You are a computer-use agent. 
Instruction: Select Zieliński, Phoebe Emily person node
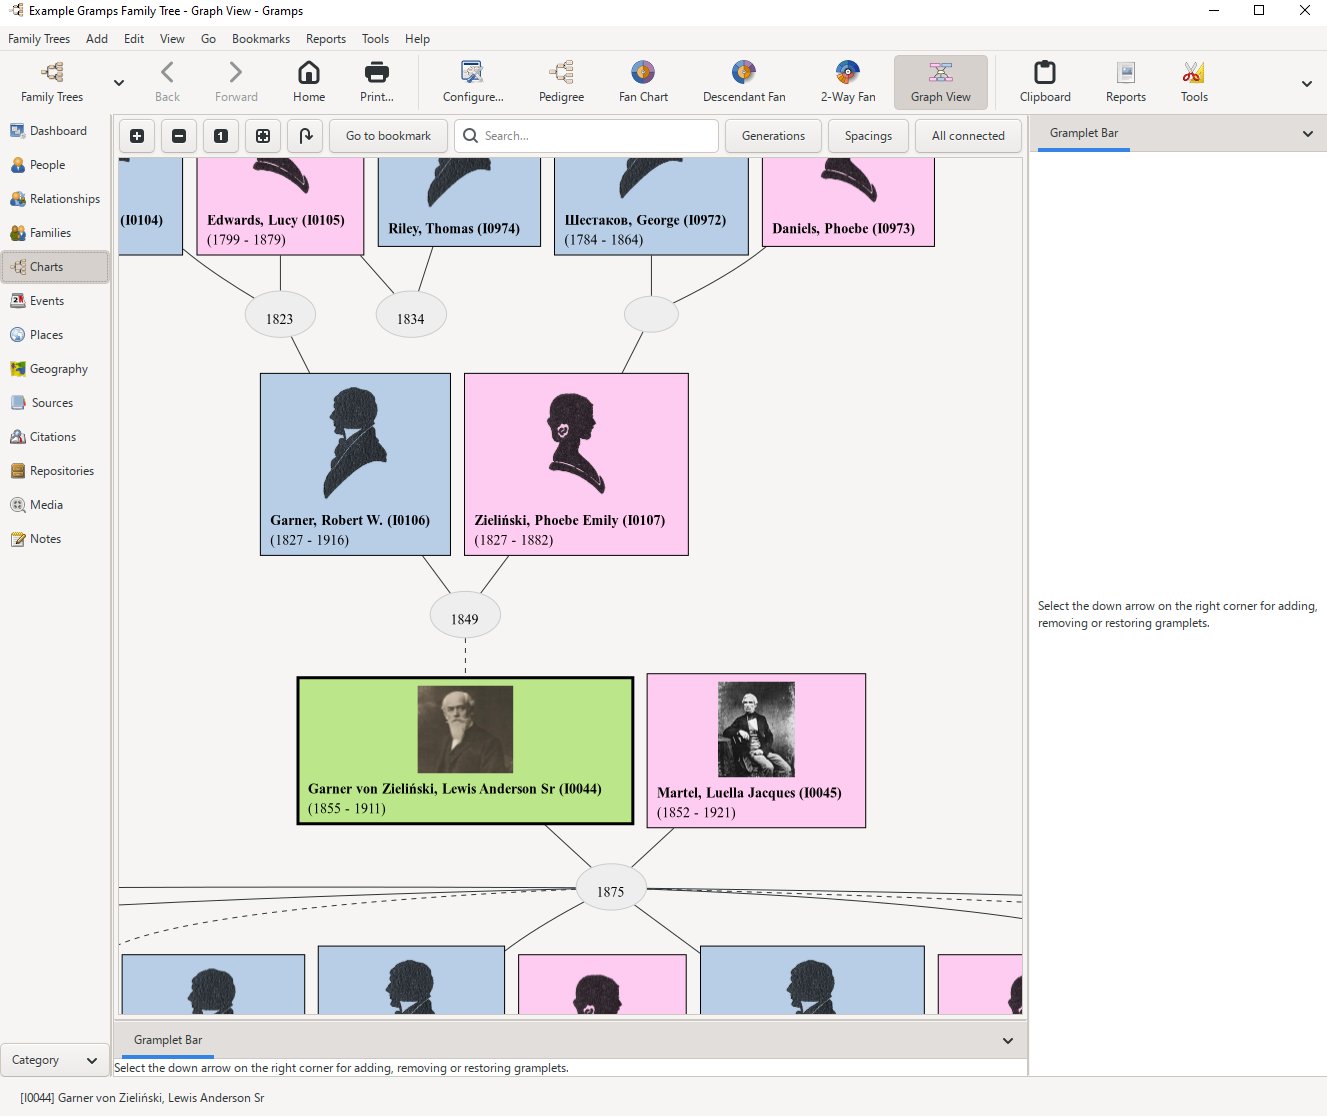(576, 464)
